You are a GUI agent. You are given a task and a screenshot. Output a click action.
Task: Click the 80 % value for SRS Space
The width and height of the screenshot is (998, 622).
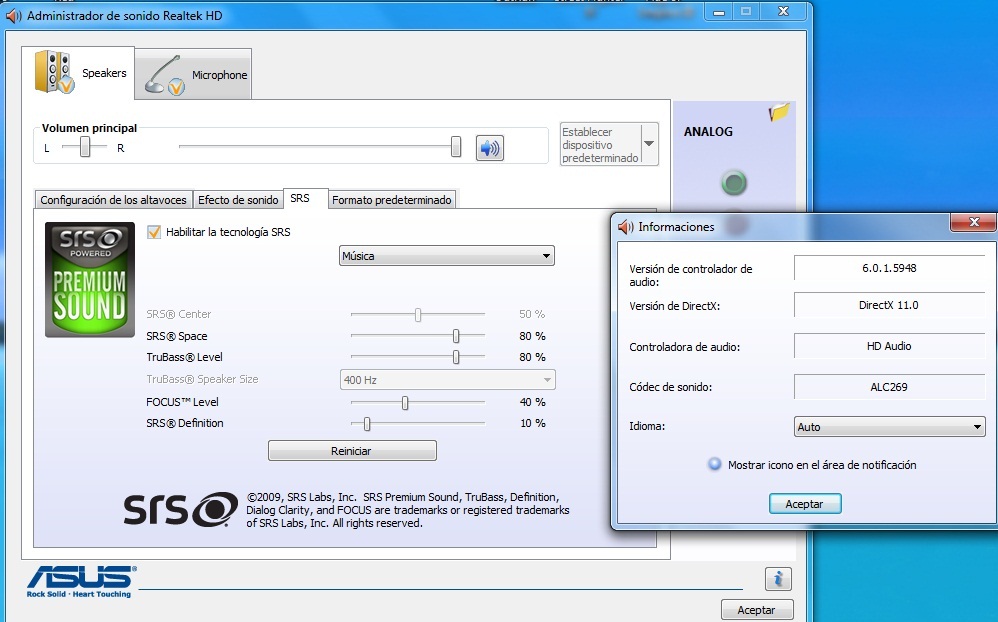(x=532, y=336)
